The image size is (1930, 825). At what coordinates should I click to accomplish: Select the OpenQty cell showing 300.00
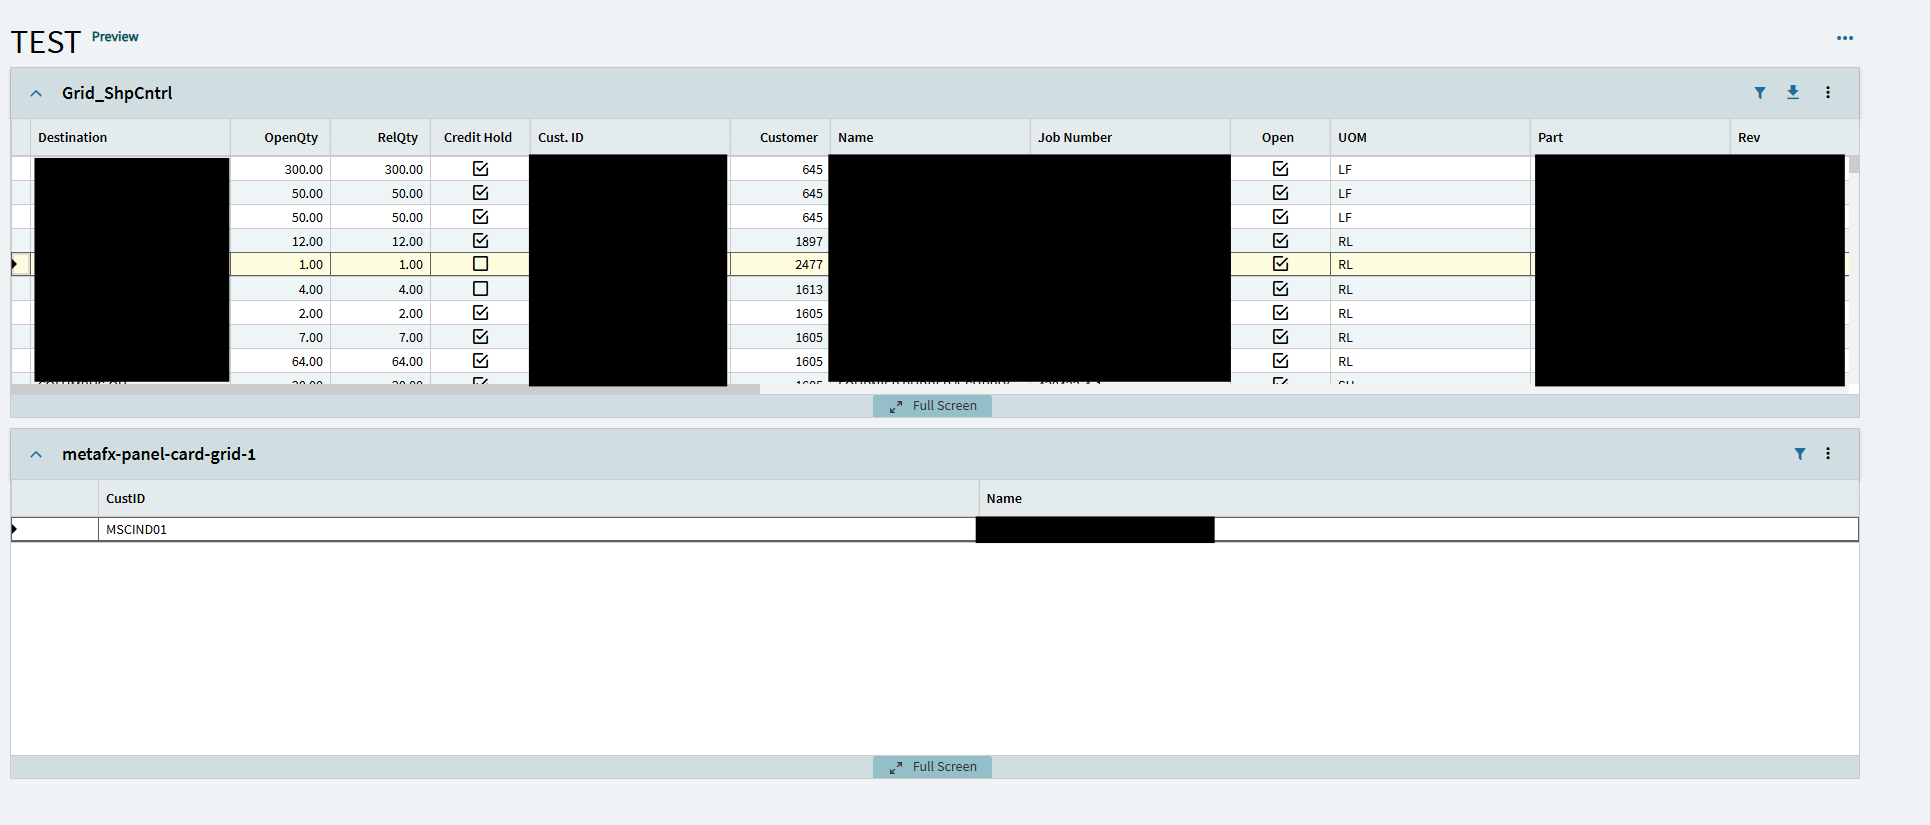click(280, 169)
